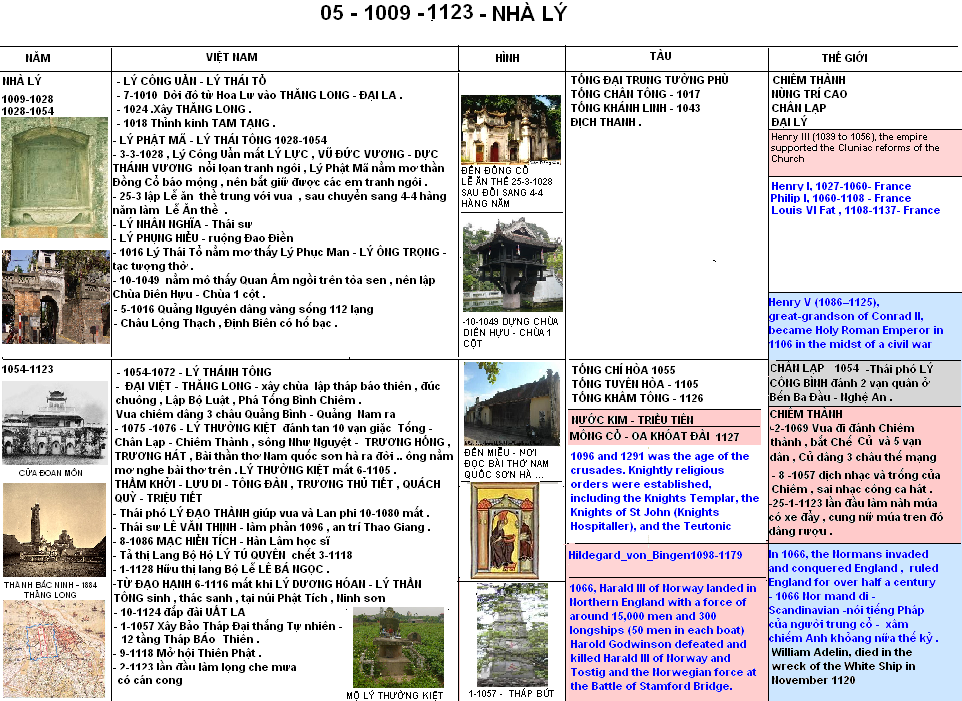
Task: Click the text LÝ CÔNG UẨN - LÝ THÁI TỔ
Action: [194, 81]
